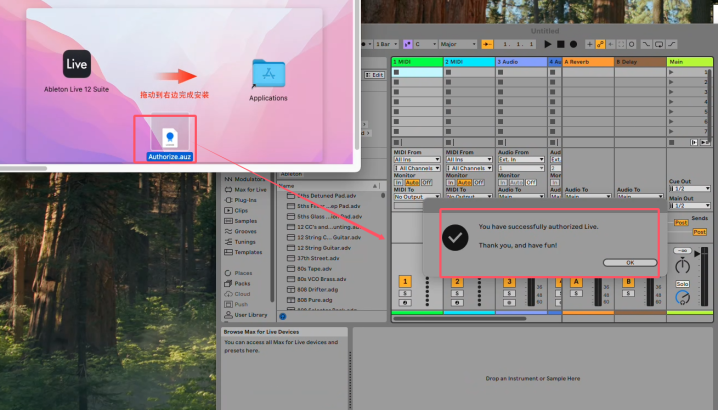This screenshot has width=718, height=410.
Task: Set 2 MIDI track monitor to Off
Action: click(x=479, y=182)
